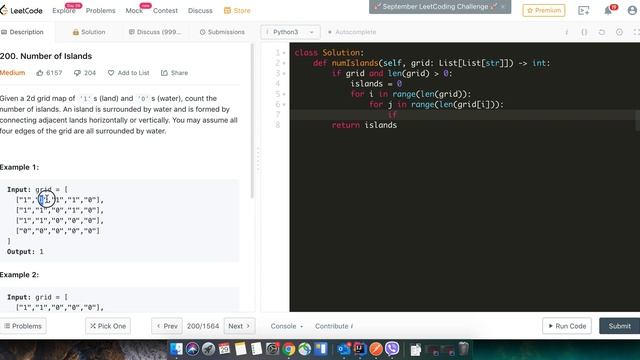Reset code to default icon
The height and width of the screenshot is (360, 640).
click(602, 32)
